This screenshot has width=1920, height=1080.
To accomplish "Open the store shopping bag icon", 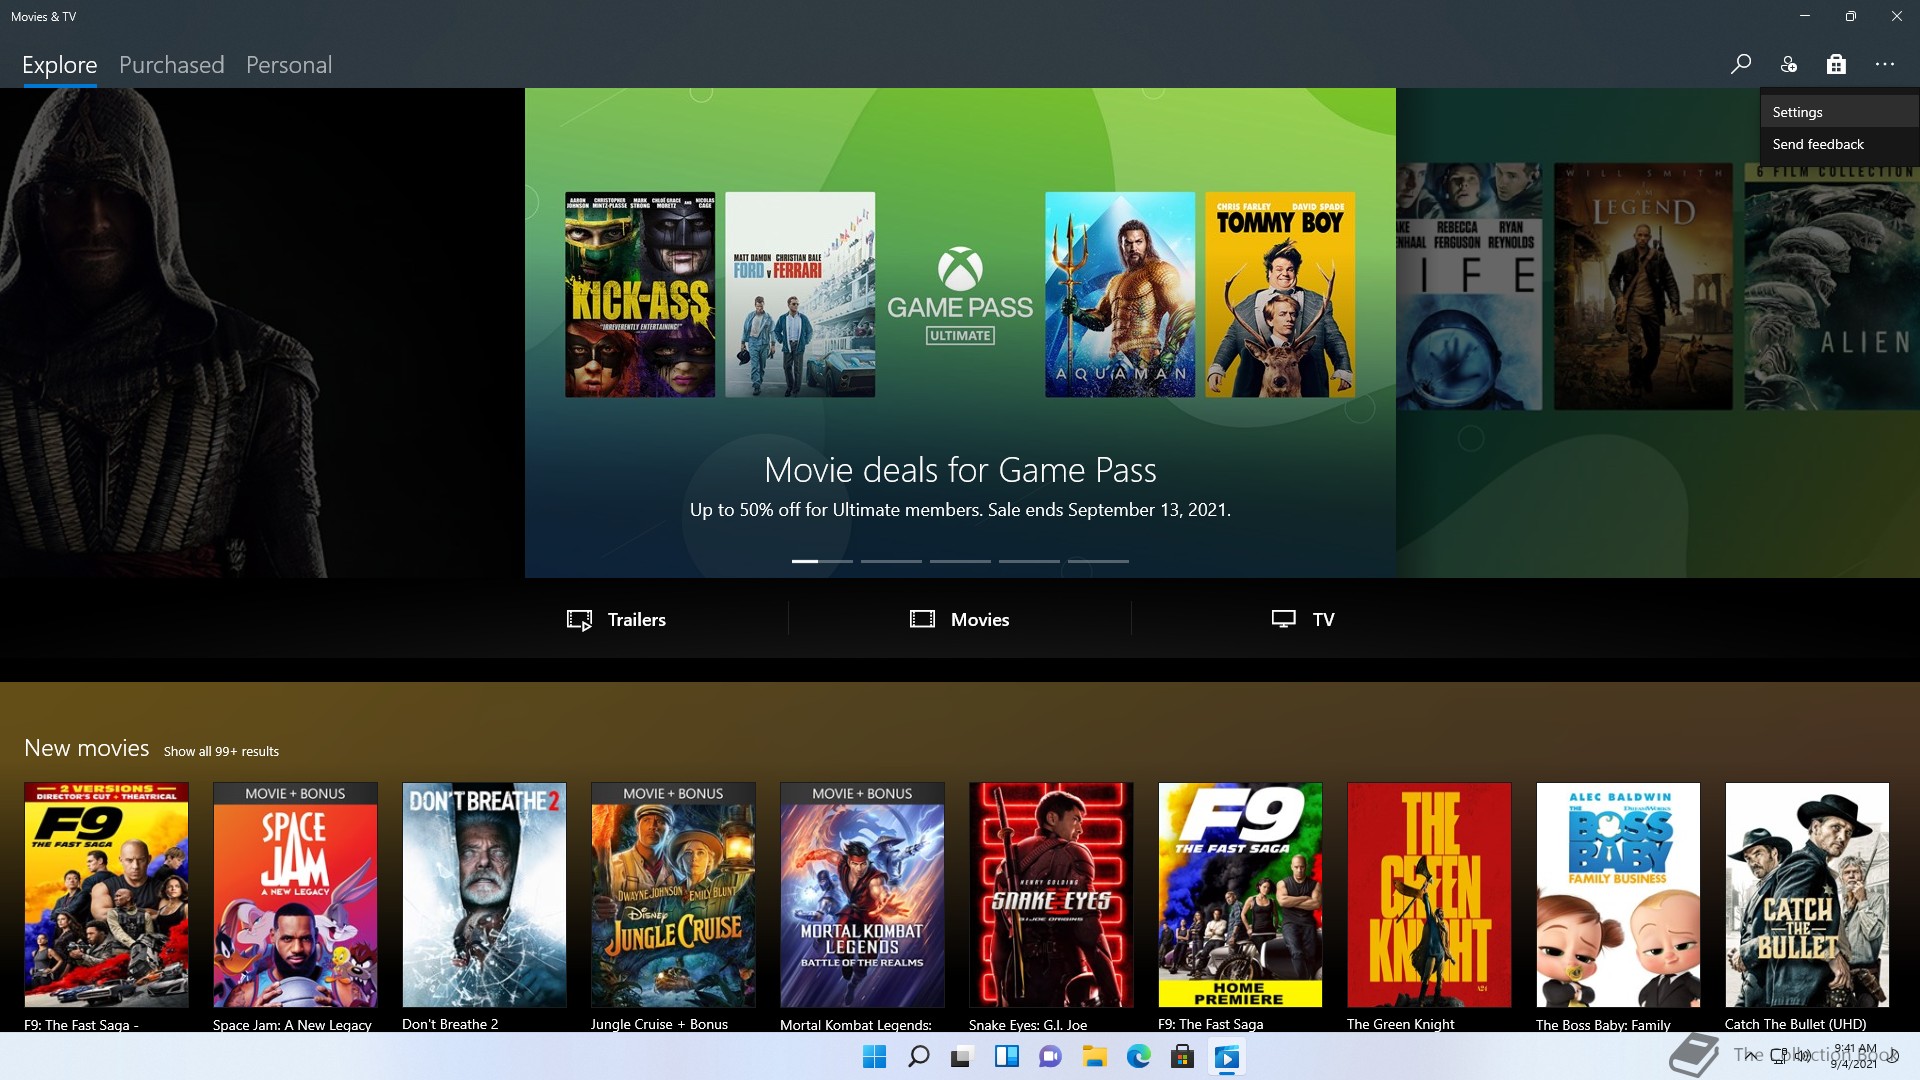I will coord(1836,64).
